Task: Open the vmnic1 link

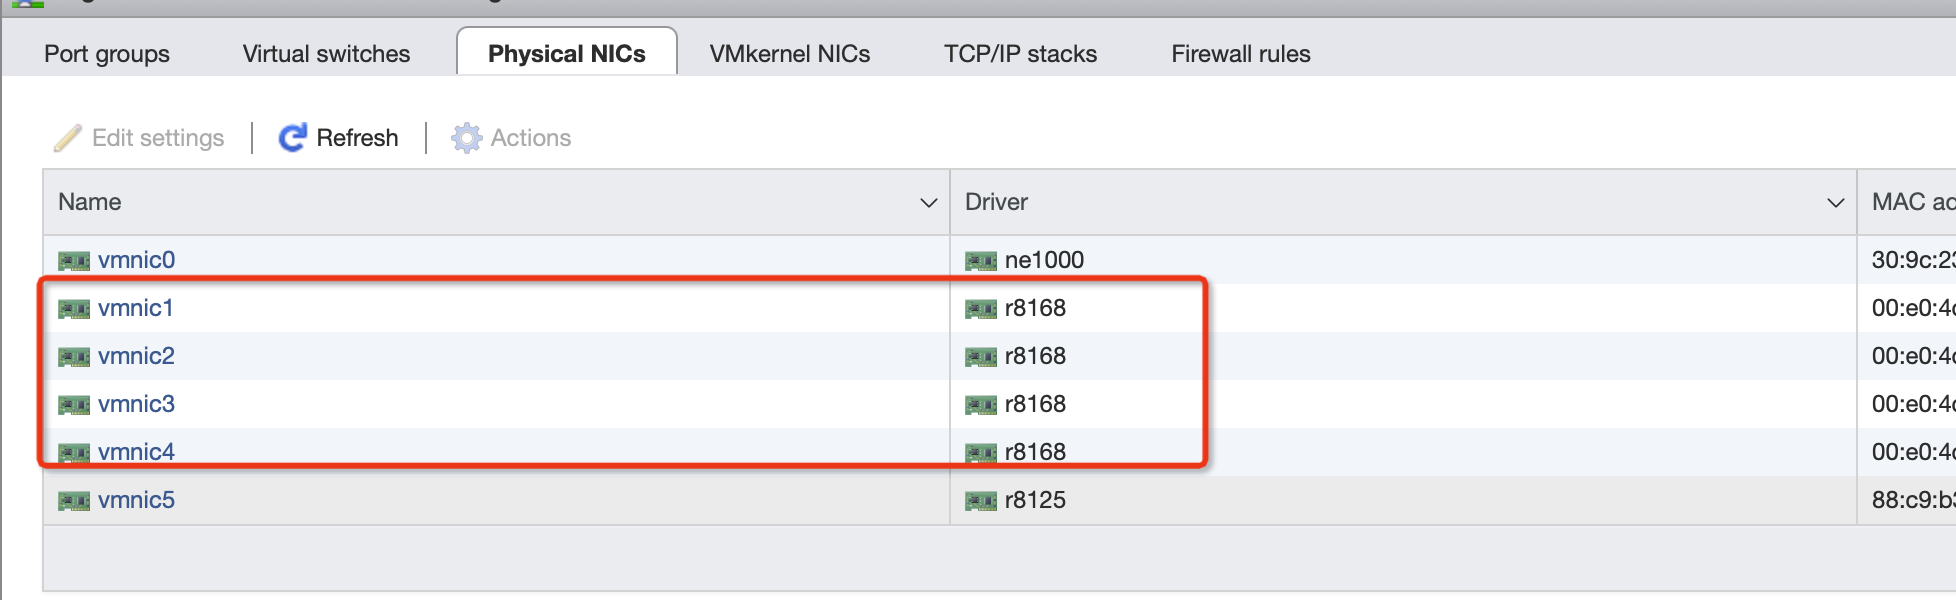Action: click(136, 308)
